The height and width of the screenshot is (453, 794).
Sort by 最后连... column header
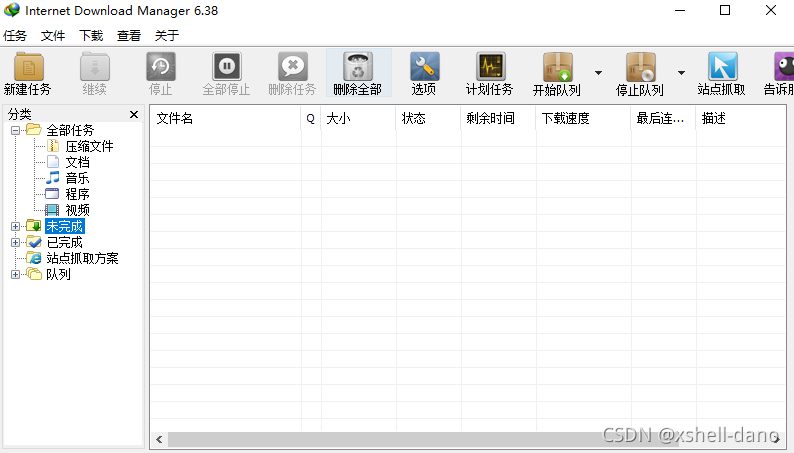[663, 118]
